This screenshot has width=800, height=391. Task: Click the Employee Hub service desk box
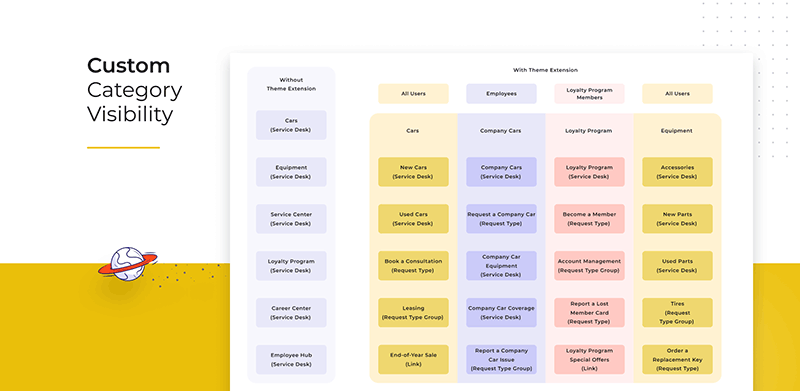[x=291, y=360]
